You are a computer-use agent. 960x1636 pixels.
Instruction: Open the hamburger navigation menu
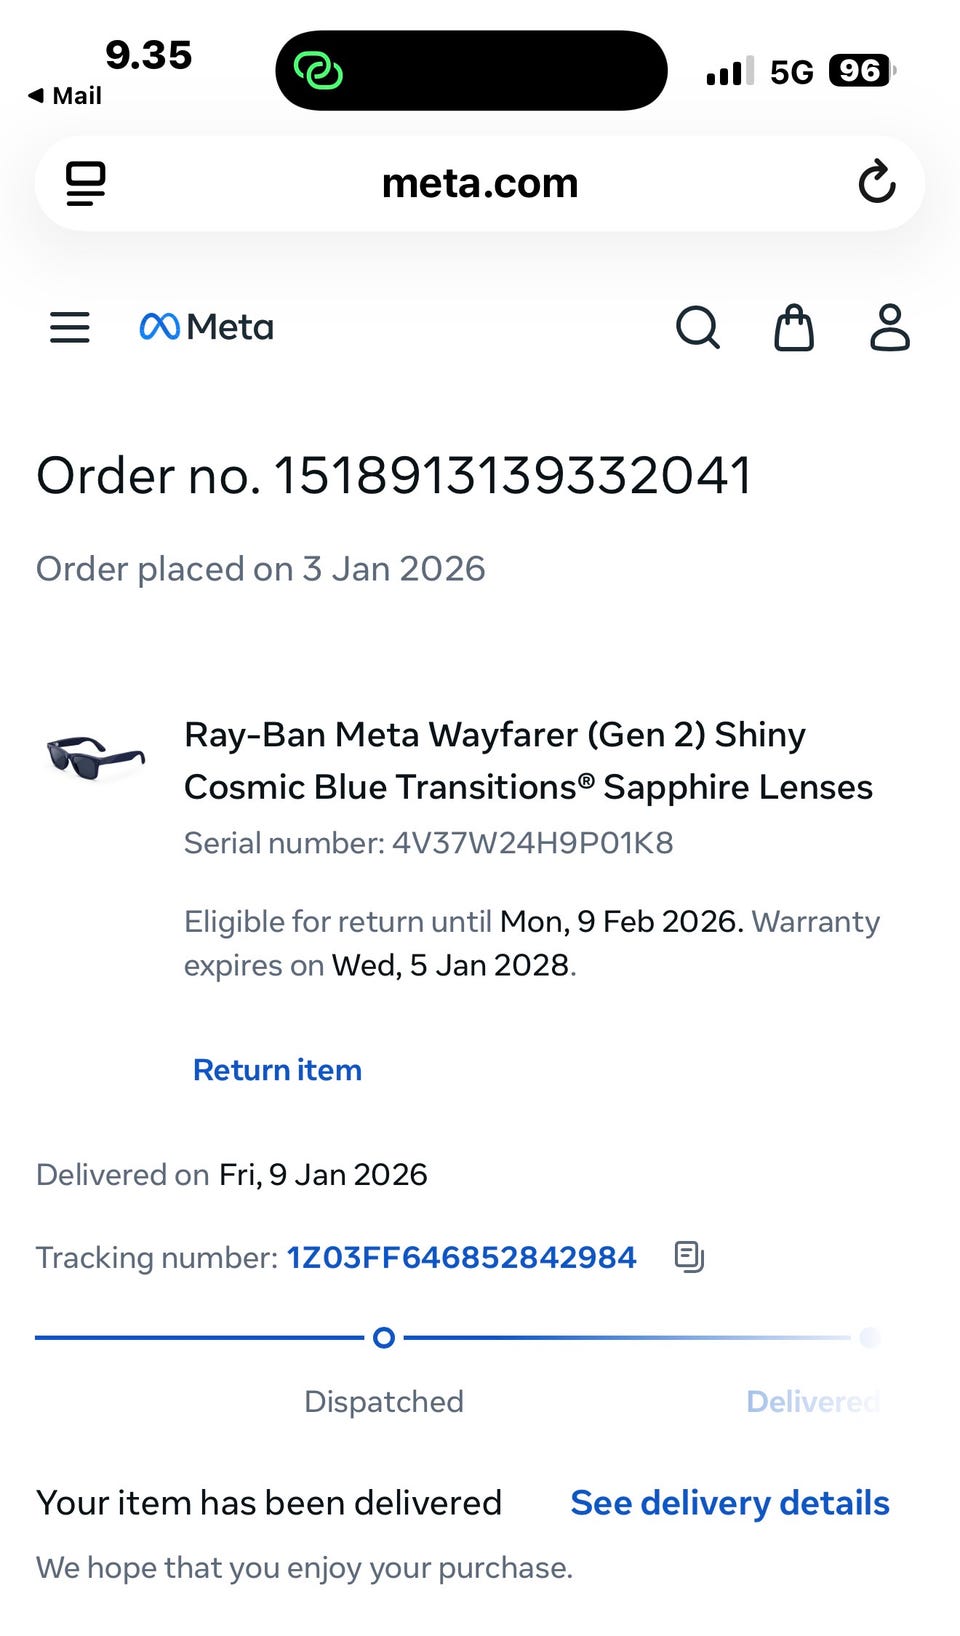point(70,327)
